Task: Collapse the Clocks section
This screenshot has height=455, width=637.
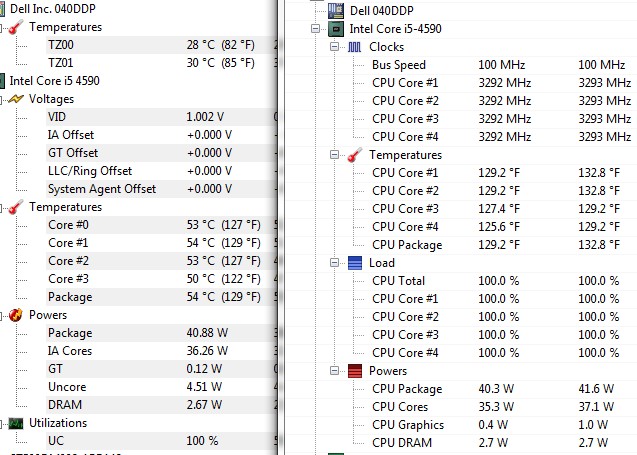Action: coord(335,47)
